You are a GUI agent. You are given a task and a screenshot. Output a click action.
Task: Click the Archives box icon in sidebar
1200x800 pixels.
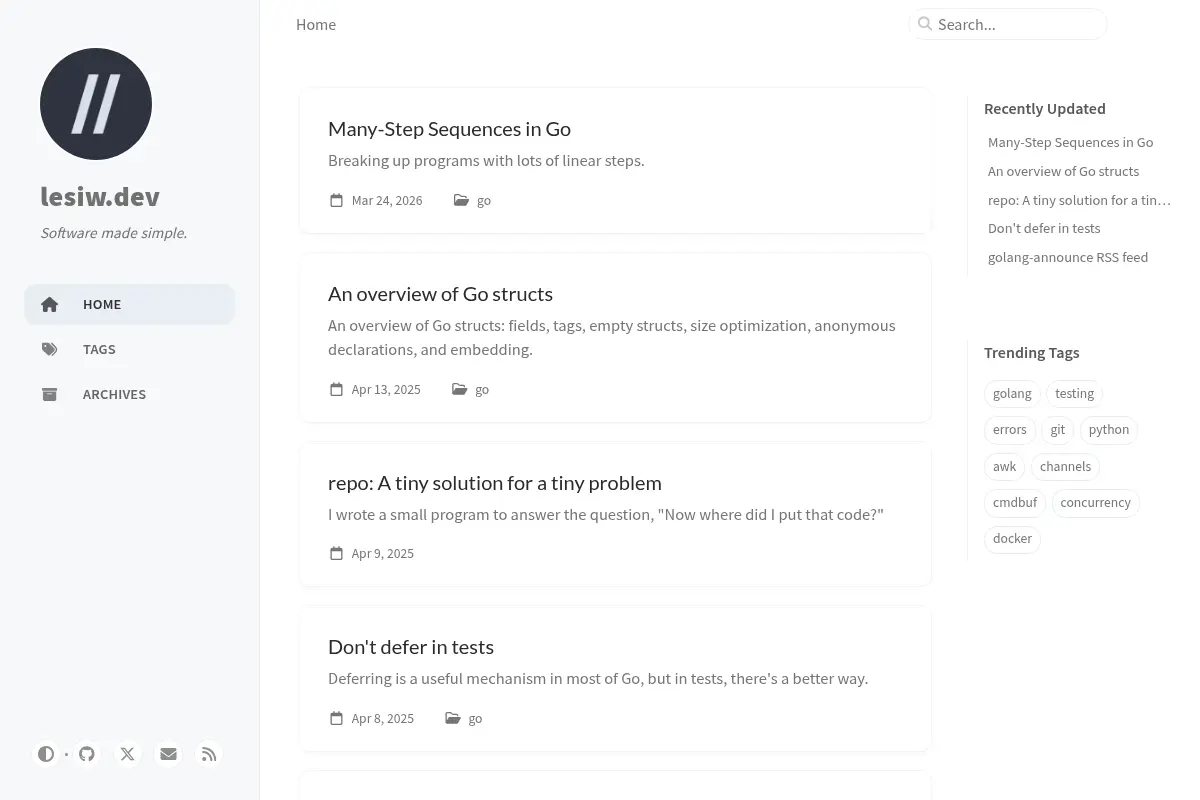click(x=50, y=394)
